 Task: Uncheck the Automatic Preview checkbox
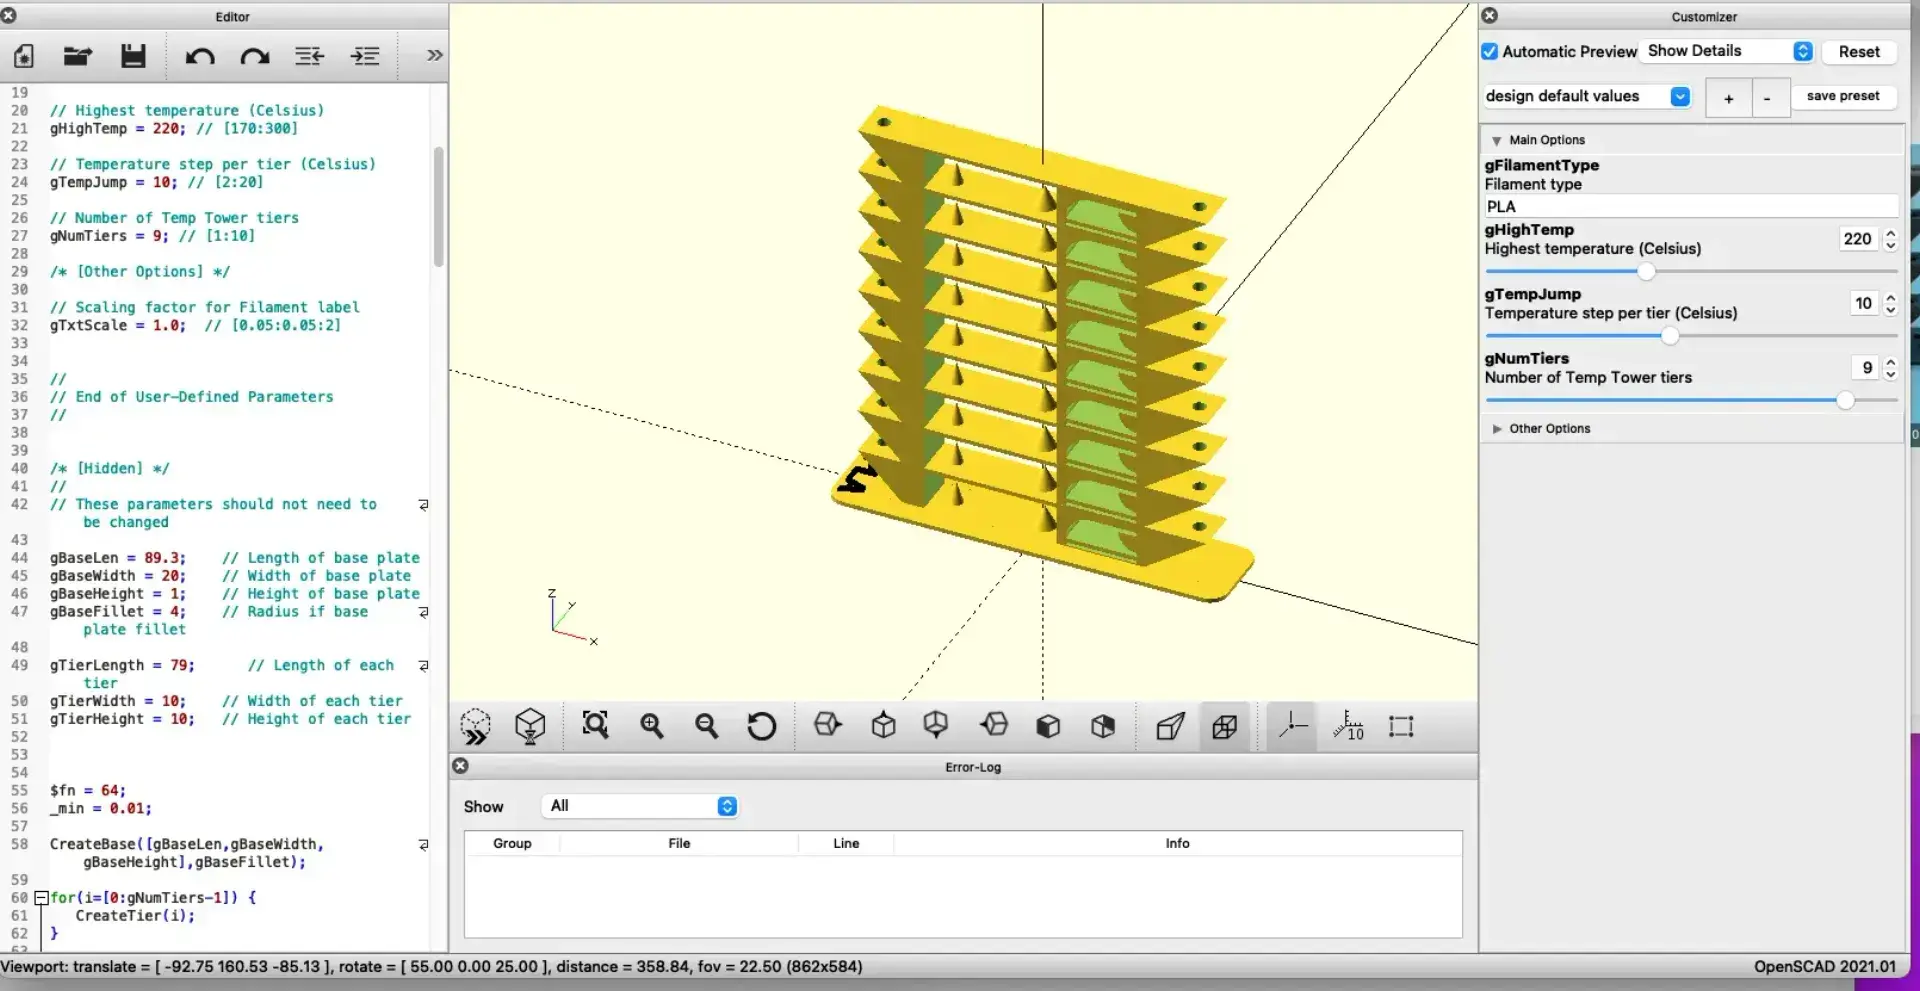[x=1490, y=52]
